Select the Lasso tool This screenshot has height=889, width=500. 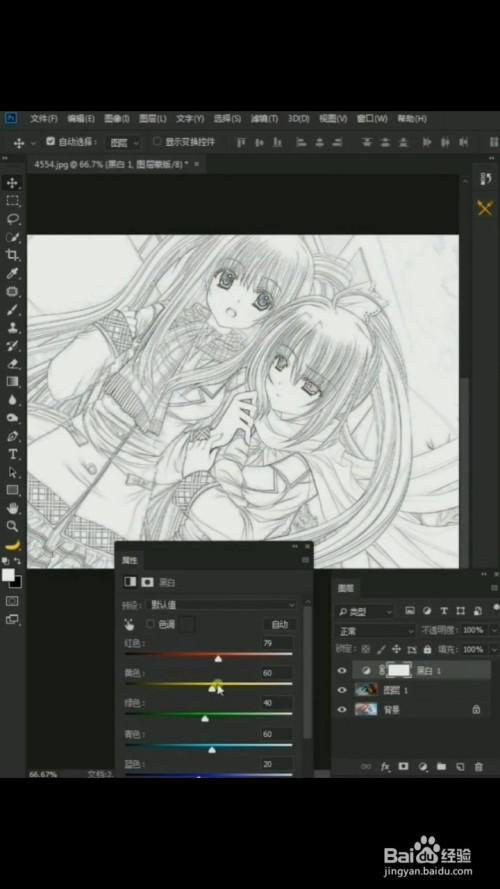coord(12,219)
